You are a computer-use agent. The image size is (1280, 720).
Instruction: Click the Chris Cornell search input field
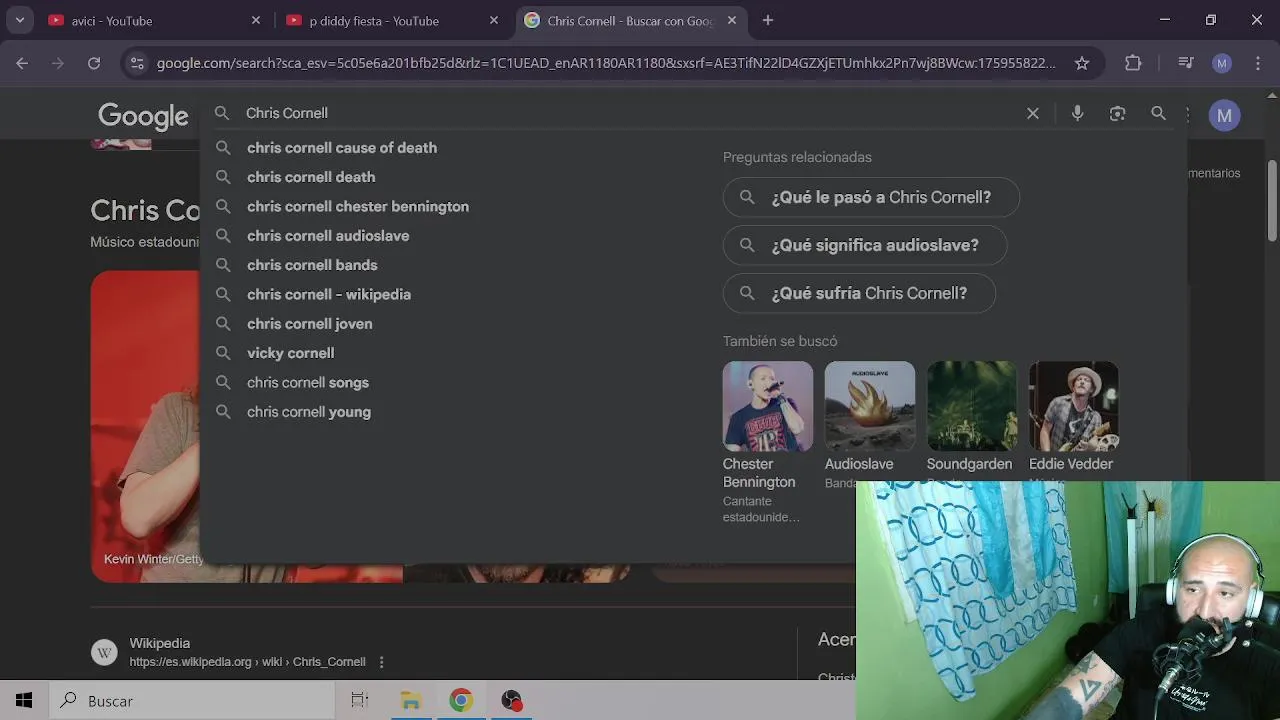pyautogui.click(x=630, y=113)
